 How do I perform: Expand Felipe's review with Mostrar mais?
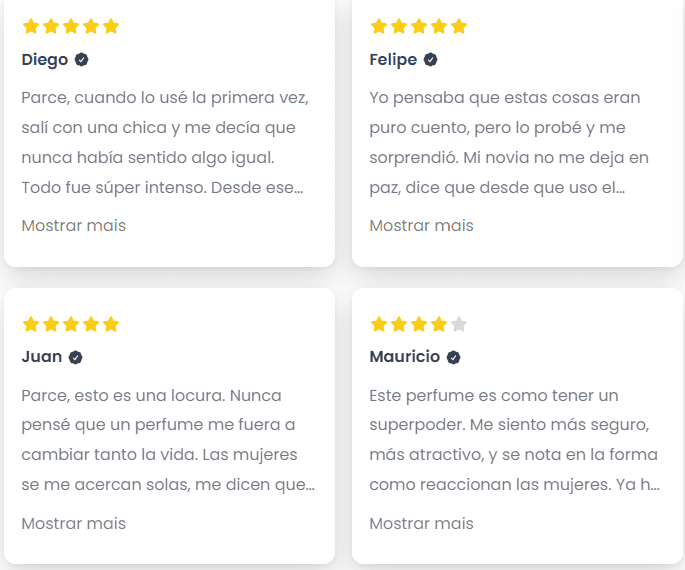[422, 225]
